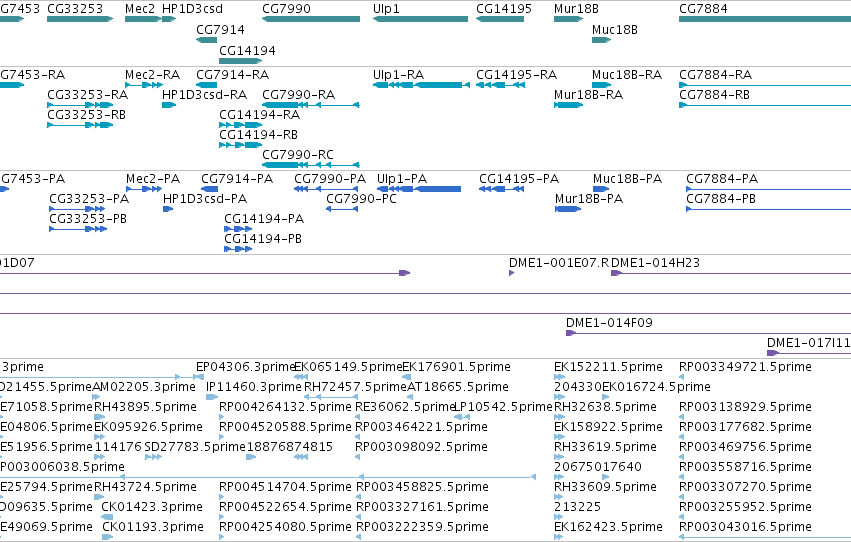Click the IP11460.3prime EST label
Image resolution: width=851 pixels, height=542 pixels.
click(253, 387)
